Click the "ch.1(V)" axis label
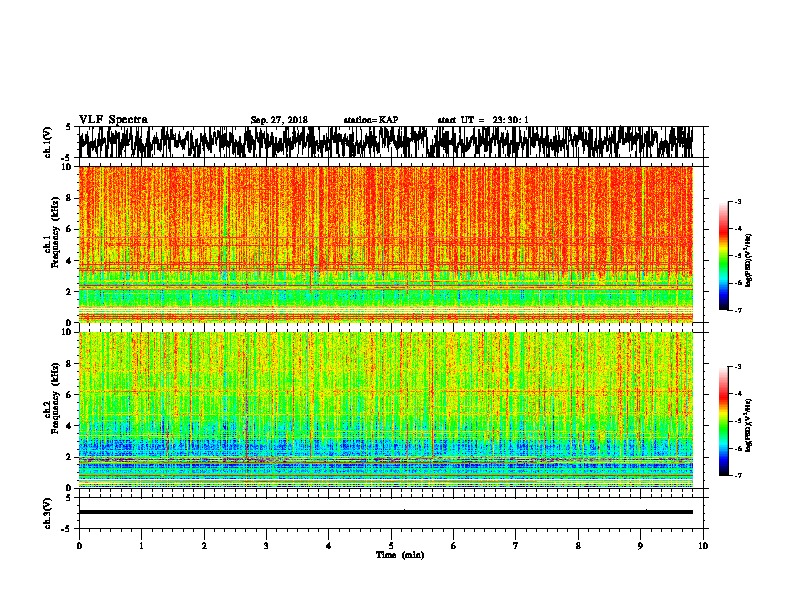The width and height of the screenshot is (792, 612). click(48, 142)
